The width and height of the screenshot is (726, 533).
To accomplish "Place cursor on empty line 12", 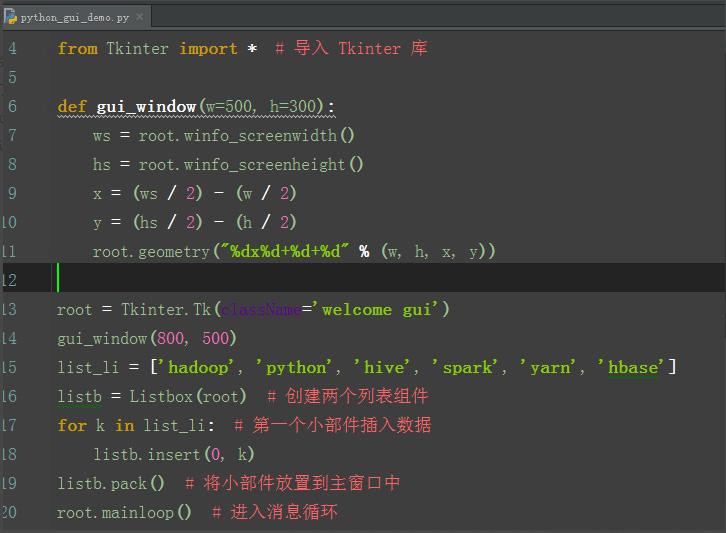I will [x=387, y=278].
